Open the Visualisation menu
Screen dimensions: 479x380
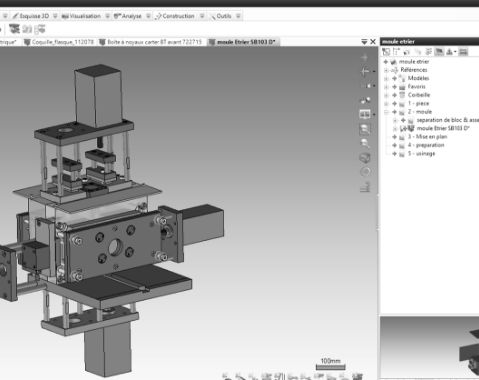[x=81, y=16]
